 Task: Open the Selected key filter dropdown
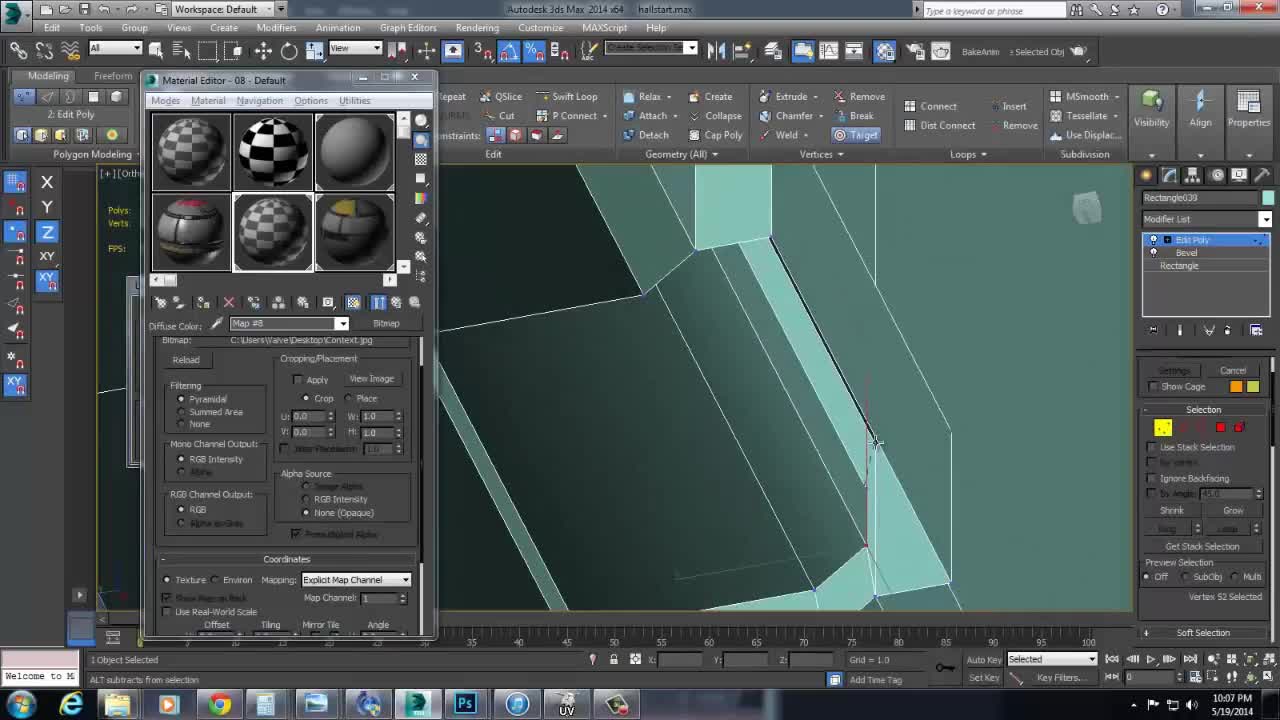pos(1052,659)
